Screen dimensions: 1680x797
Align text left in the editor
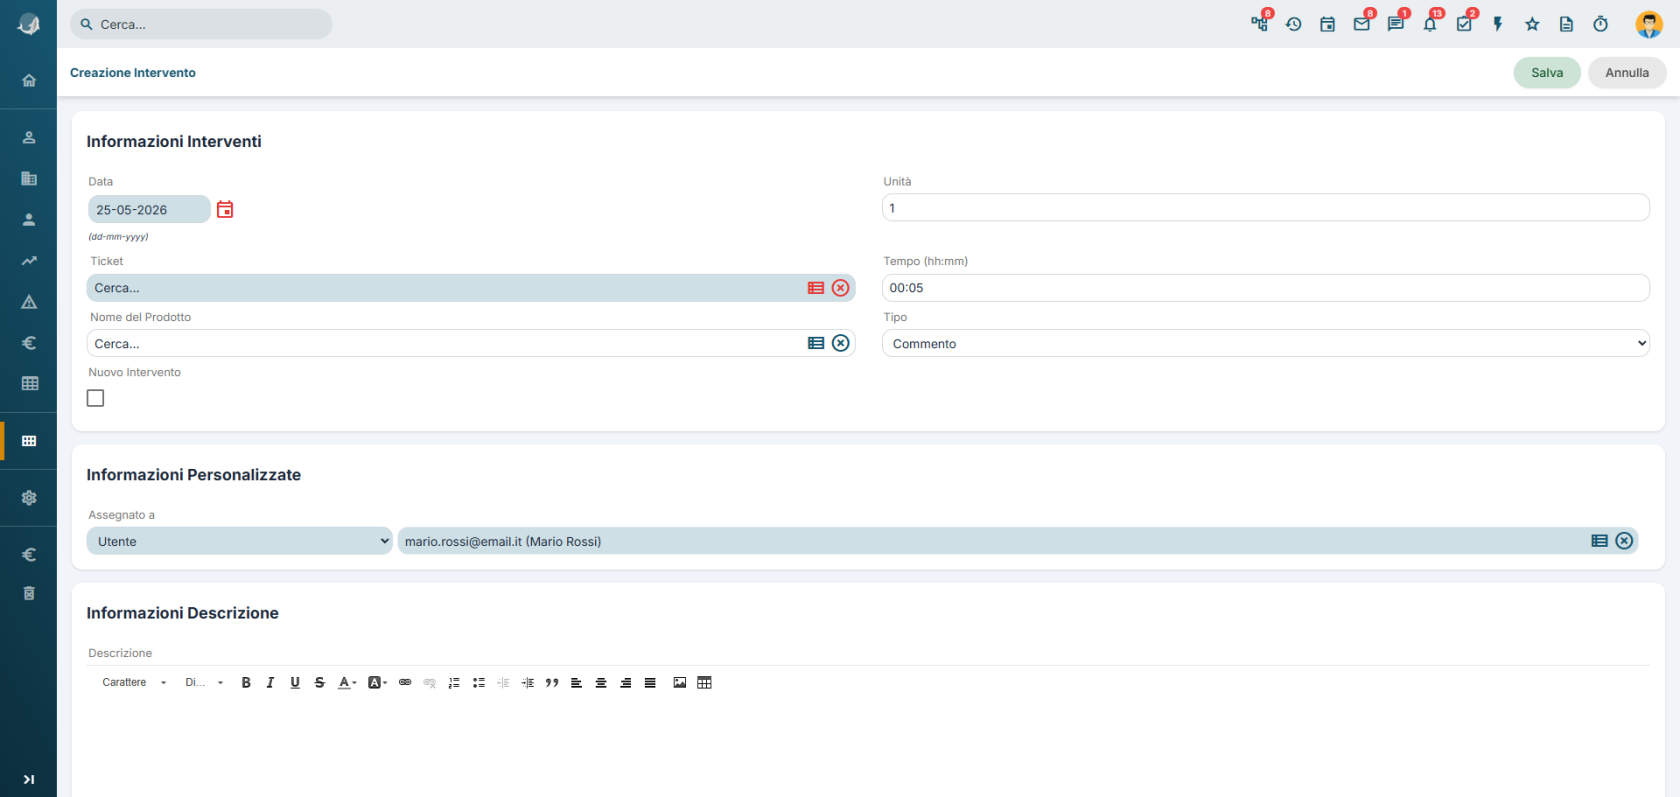coord(576,682)
